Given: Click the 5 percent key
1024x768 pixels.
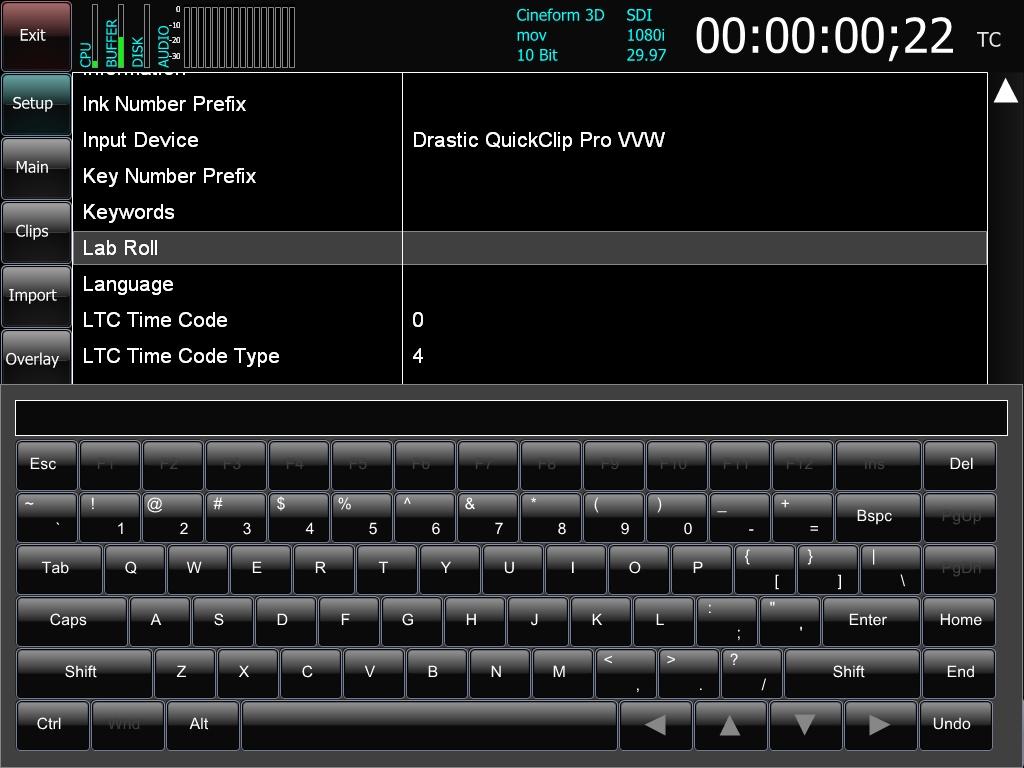Looking at the screenshot, I should pyautogui.click(x=362, y=517).
